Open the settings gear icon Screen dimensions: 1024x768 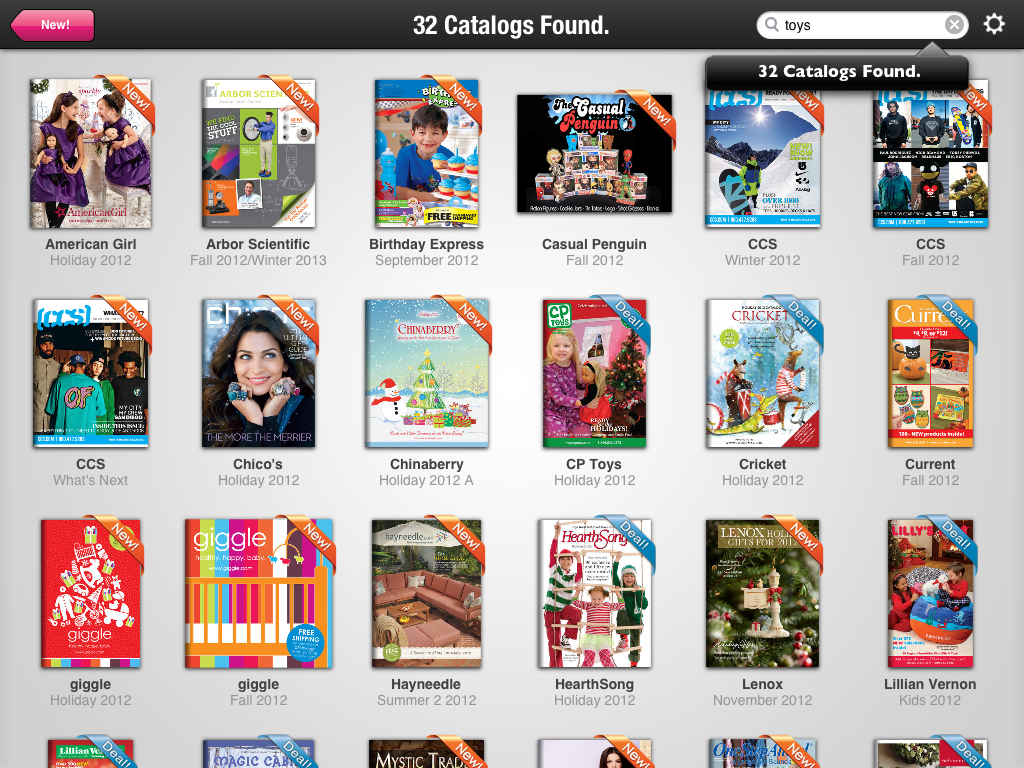(993, 25)
